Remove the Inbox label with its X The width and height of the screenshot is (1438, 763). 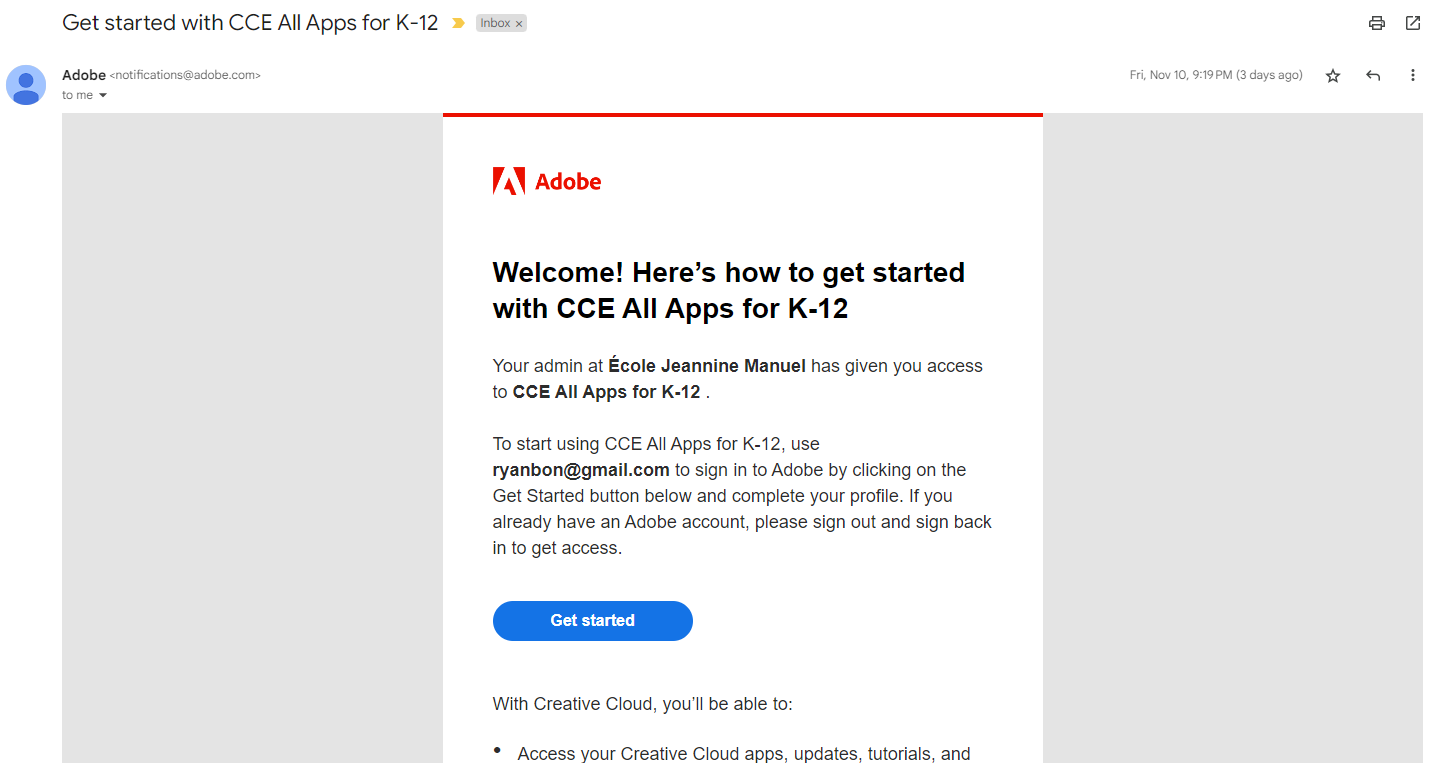pyautogui.click(x=519, y=23)
